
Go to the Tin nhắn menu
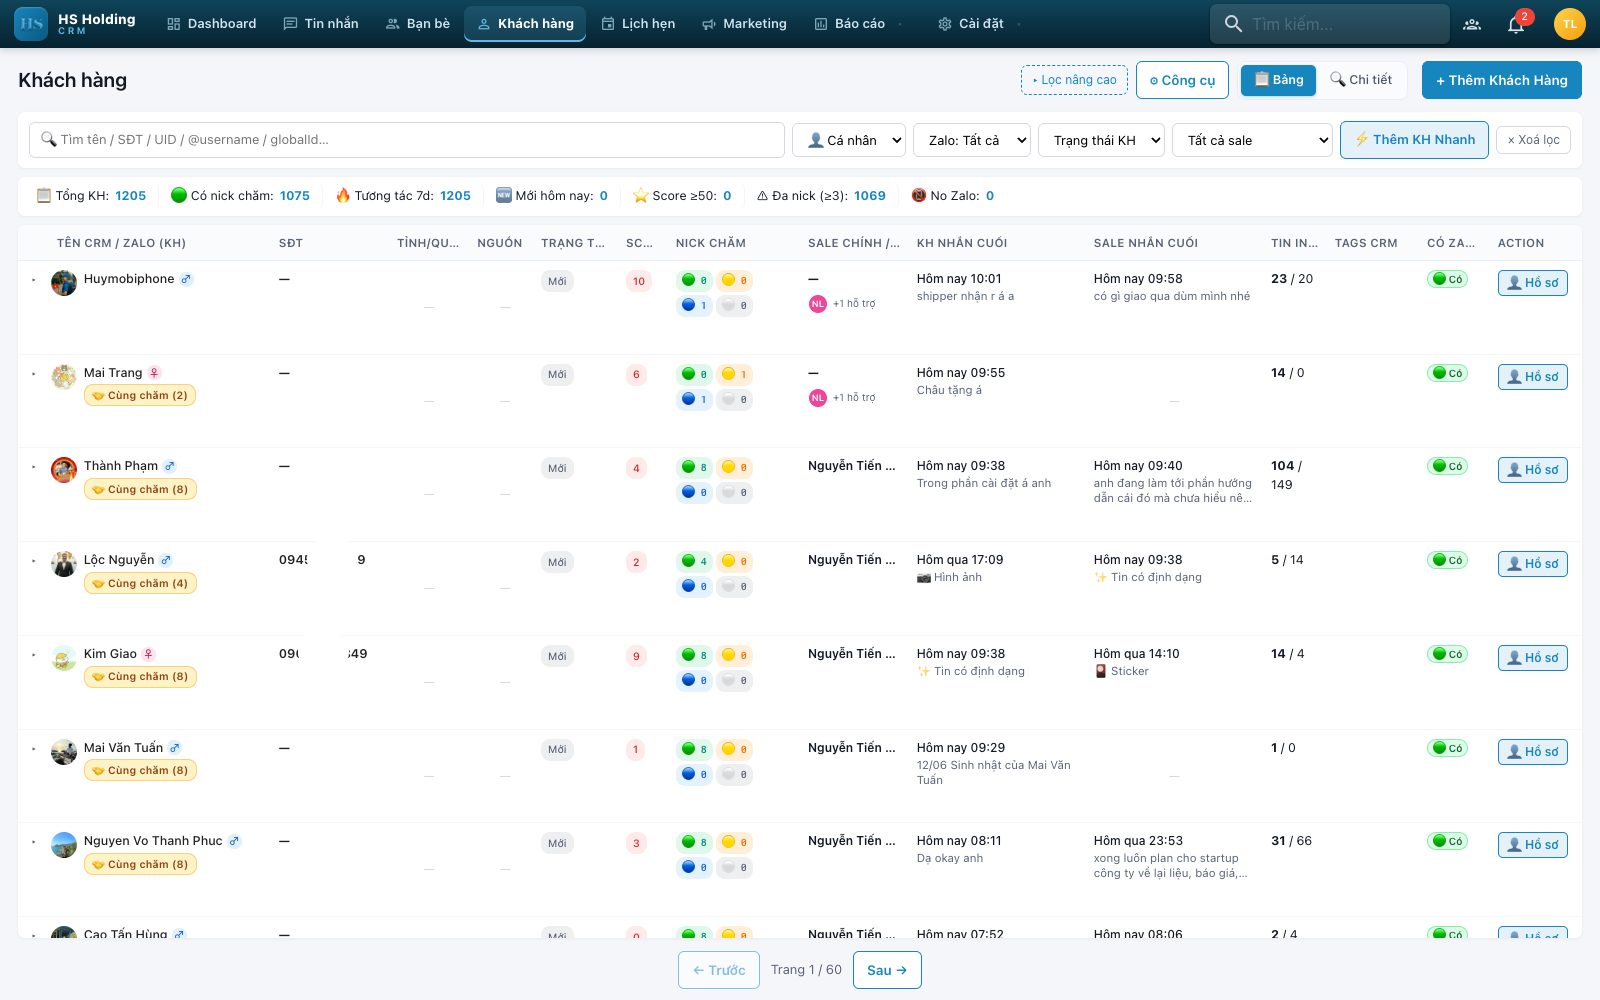(321, 24)
